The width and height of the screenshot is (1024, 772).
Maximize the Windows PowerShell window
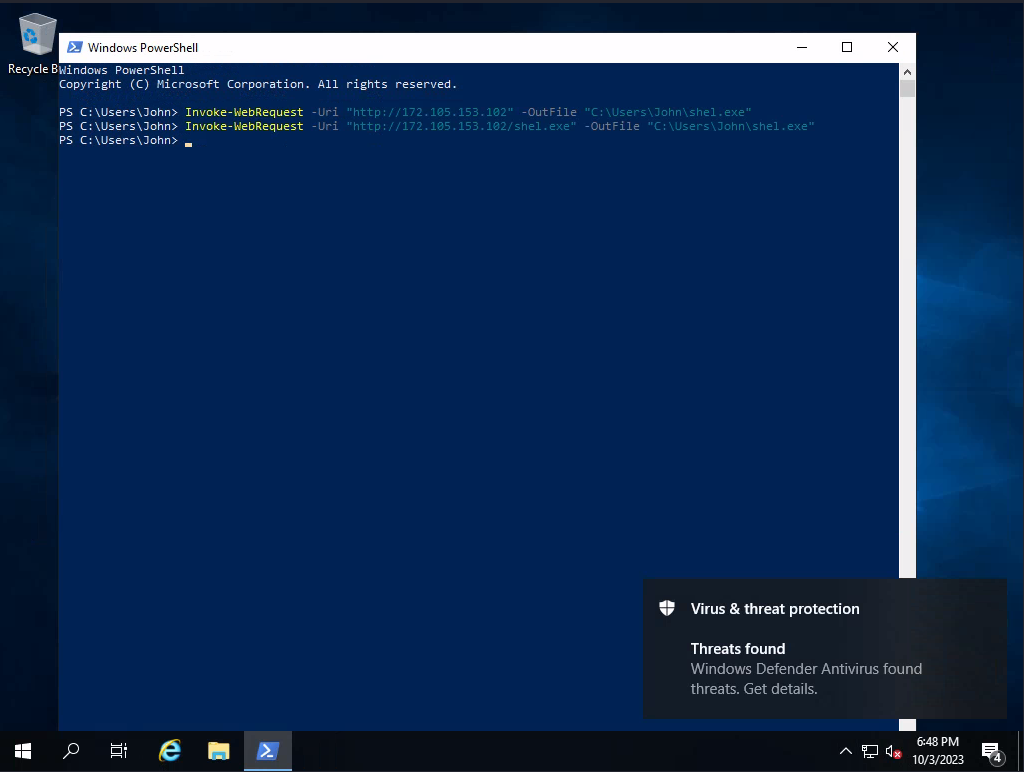(847, 47)
